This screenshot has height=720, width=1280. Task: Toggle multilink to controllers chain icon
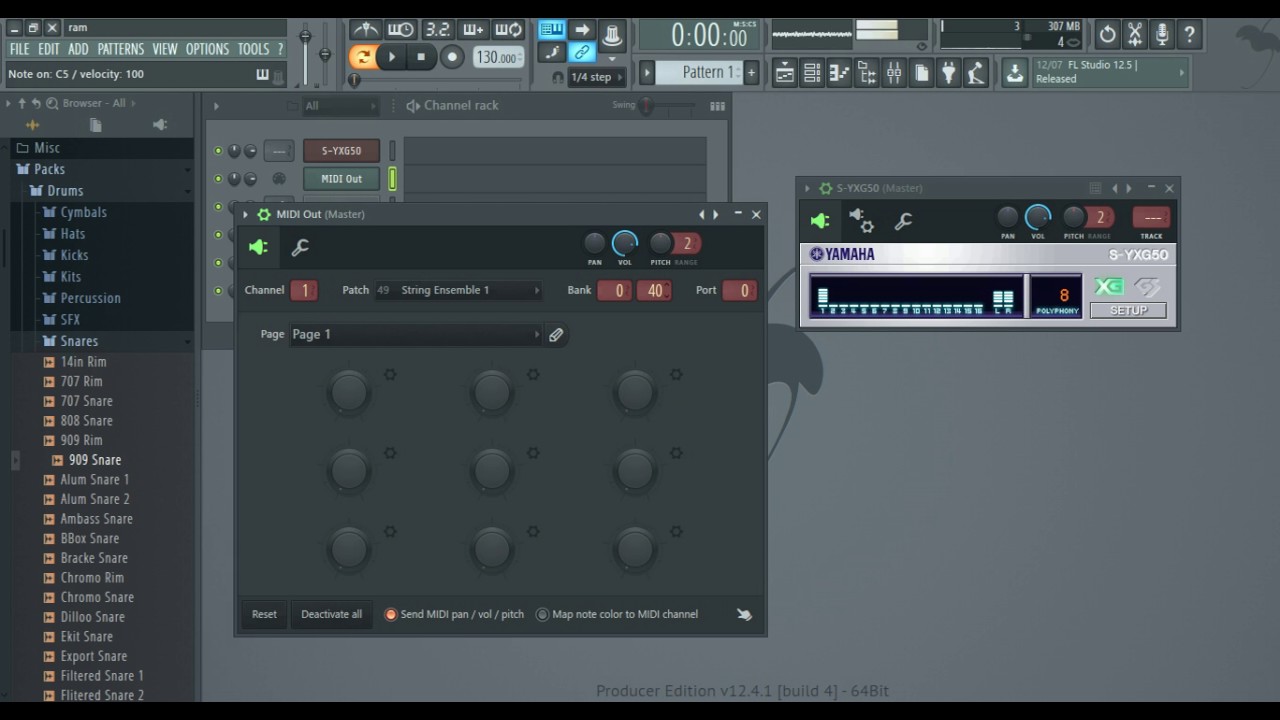coord(582,52)
